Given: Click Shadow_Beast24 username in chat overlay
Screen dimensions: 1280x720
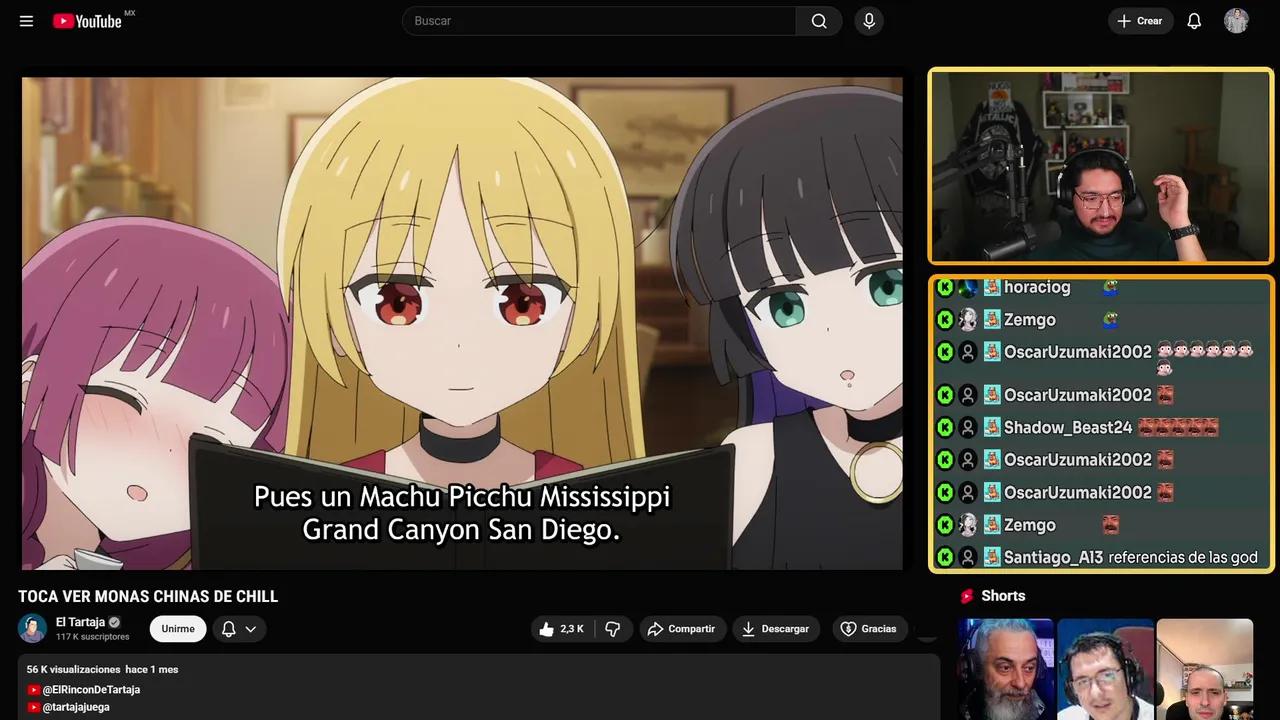Looking at the screenshot, I should pos(1068,428).
